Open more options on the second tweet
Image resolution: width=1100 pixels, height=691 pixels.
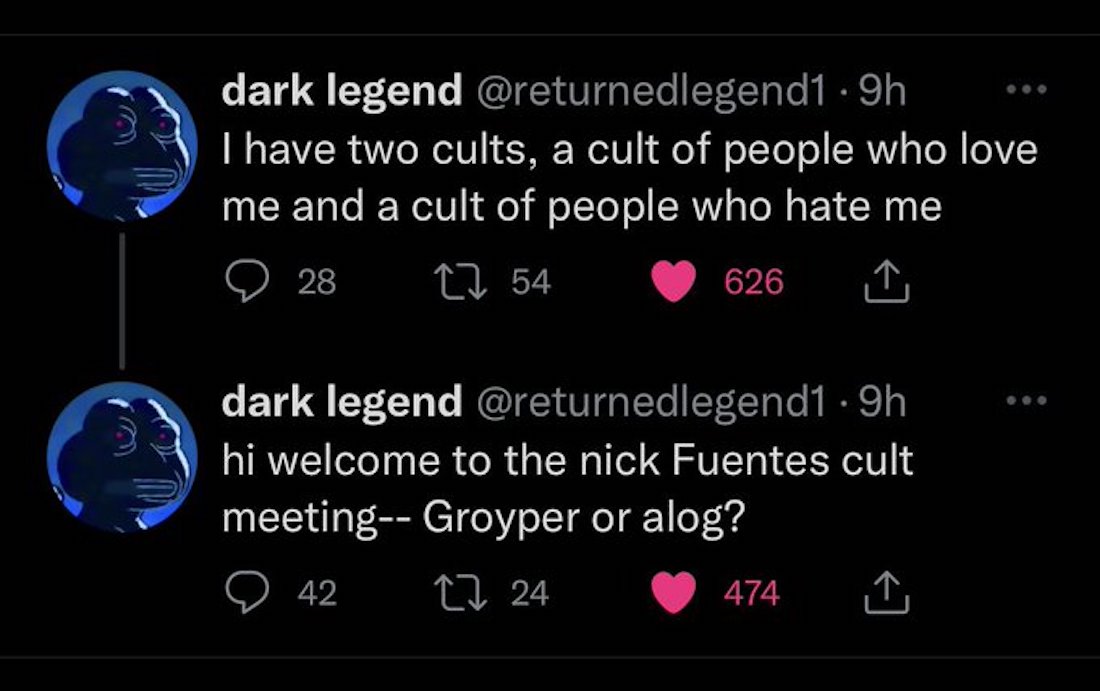1025,401
